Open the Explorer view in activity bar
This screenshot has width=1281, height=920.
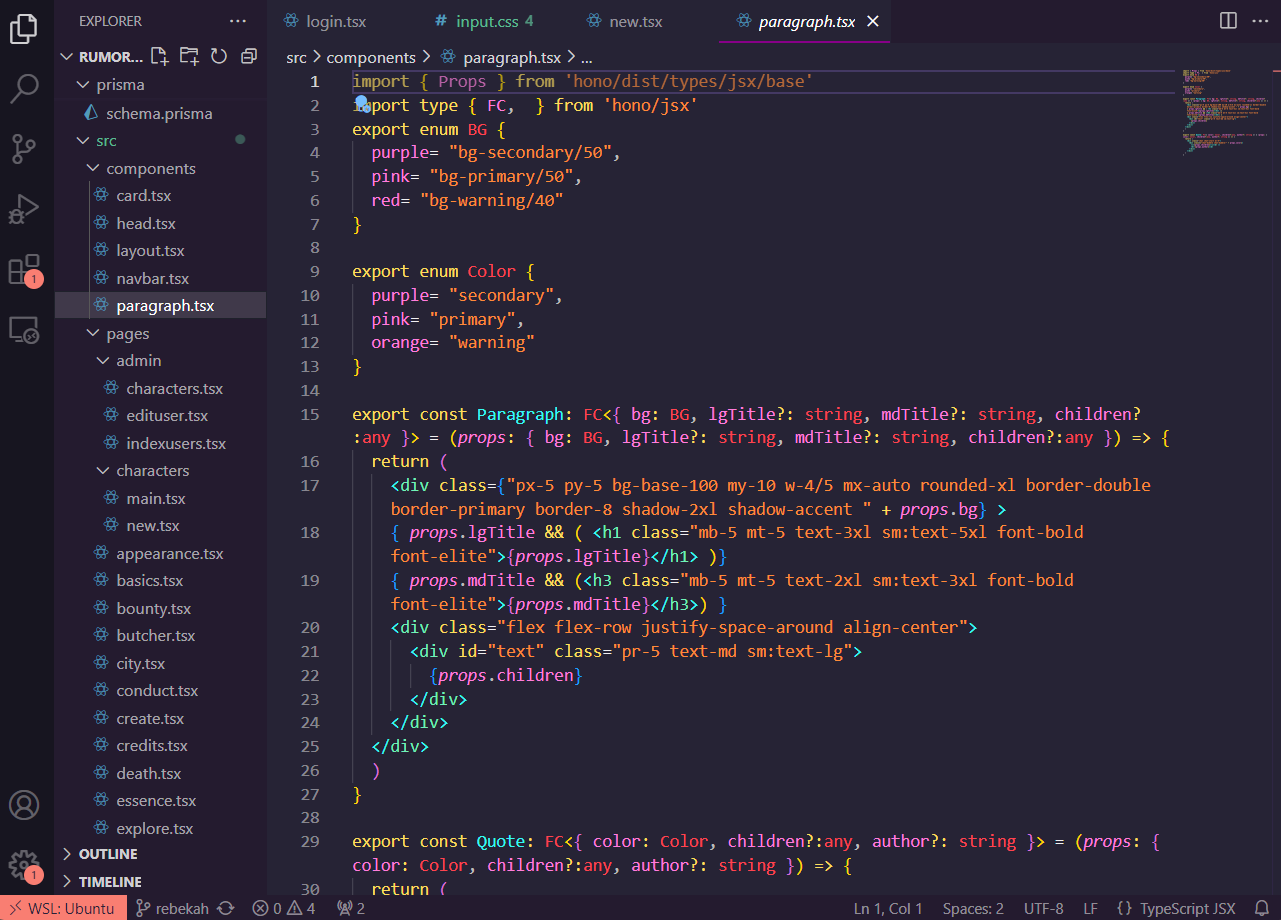pos(24,29)
